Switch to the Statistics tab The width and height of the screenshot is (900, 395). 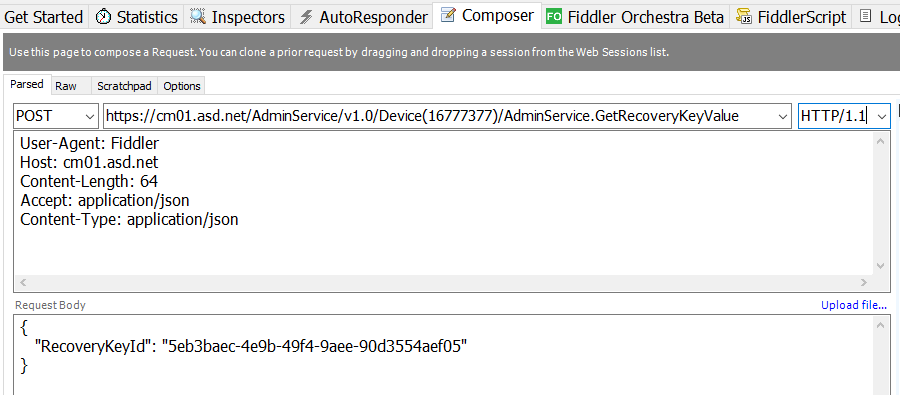pyautogui.click(x=137, y=17)
